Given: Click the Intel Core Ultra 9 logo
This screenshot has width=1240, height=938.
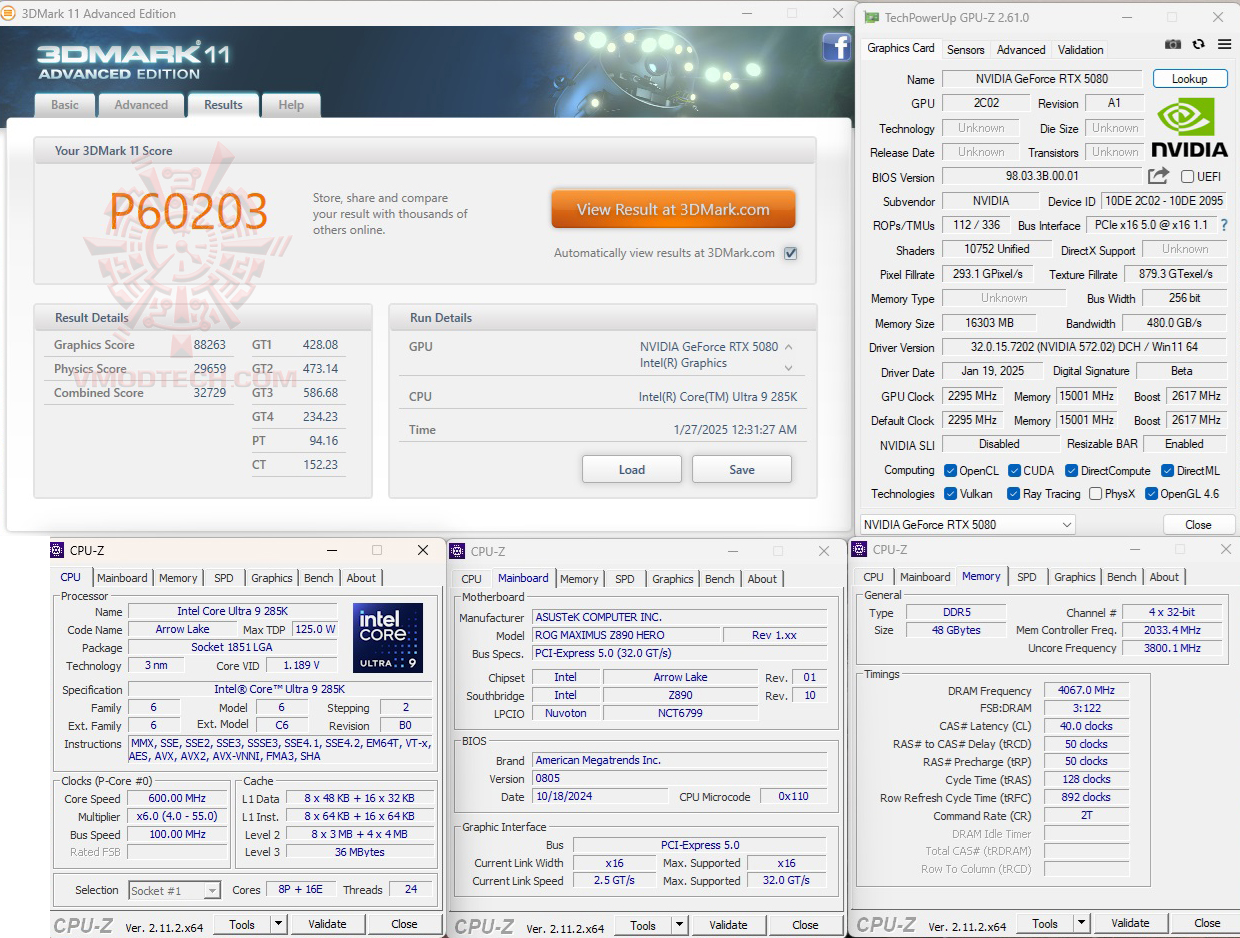Looking at the screenshot, I should pyautogui.click(x=387, y=638).
